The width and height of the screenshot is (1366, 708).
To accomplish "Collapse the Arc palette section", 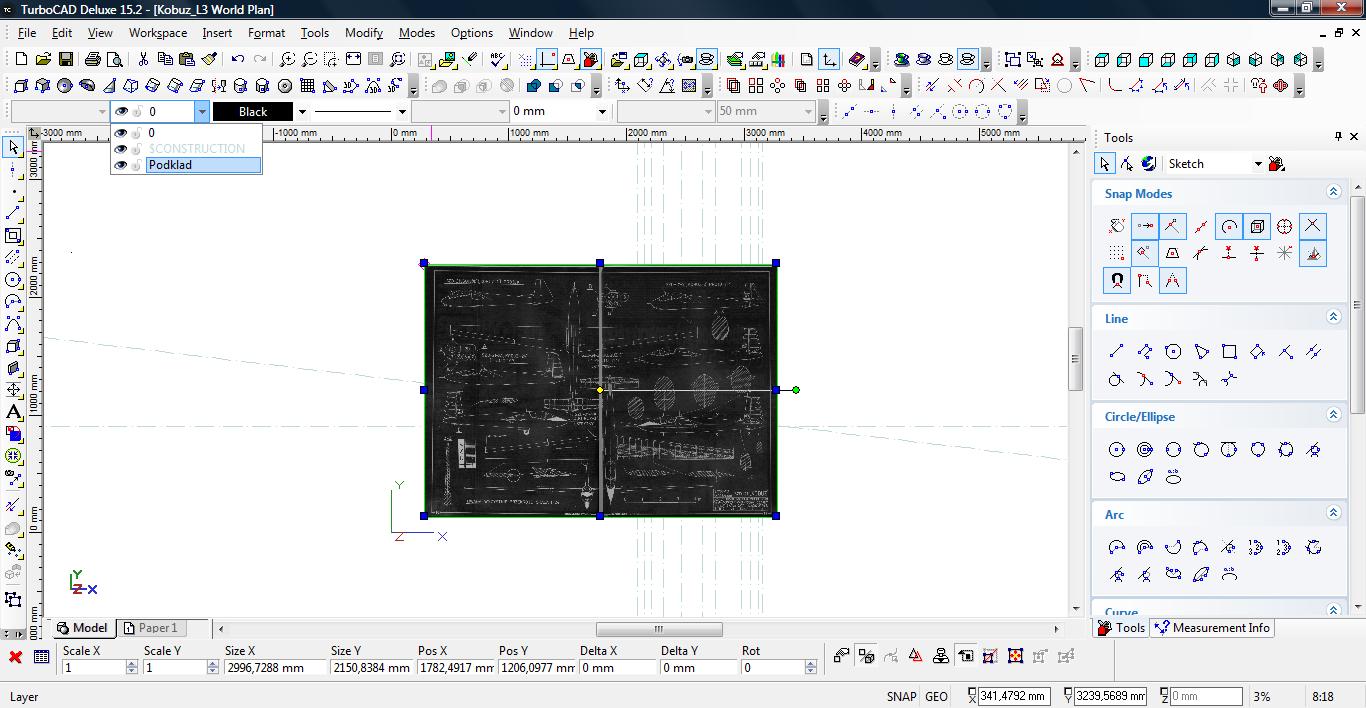I will coord(1333,513).
